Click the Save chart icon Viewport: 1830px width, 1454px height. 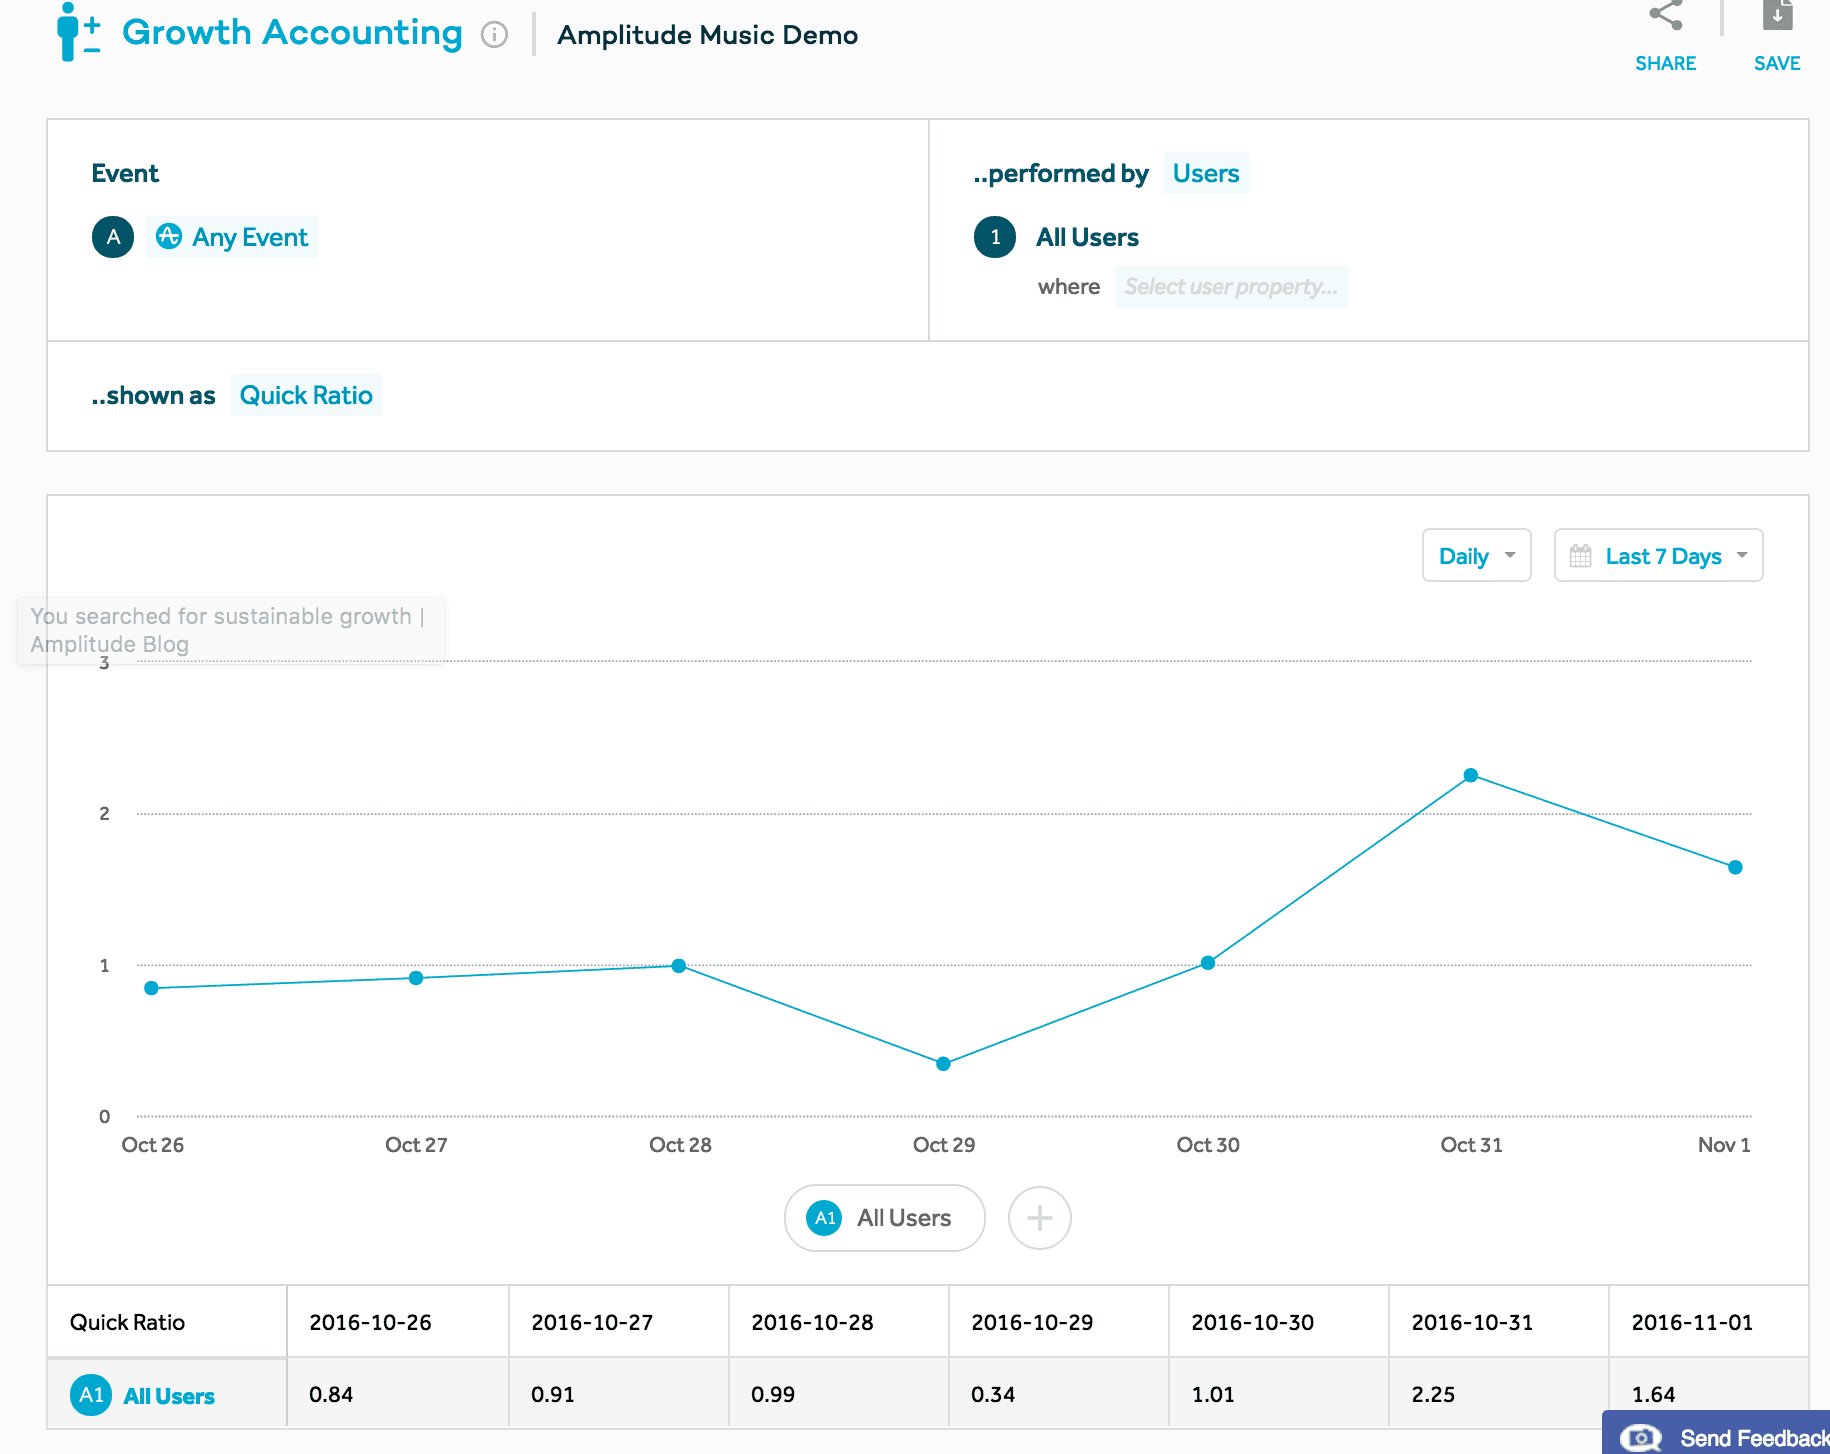(x=1777, y=17)
